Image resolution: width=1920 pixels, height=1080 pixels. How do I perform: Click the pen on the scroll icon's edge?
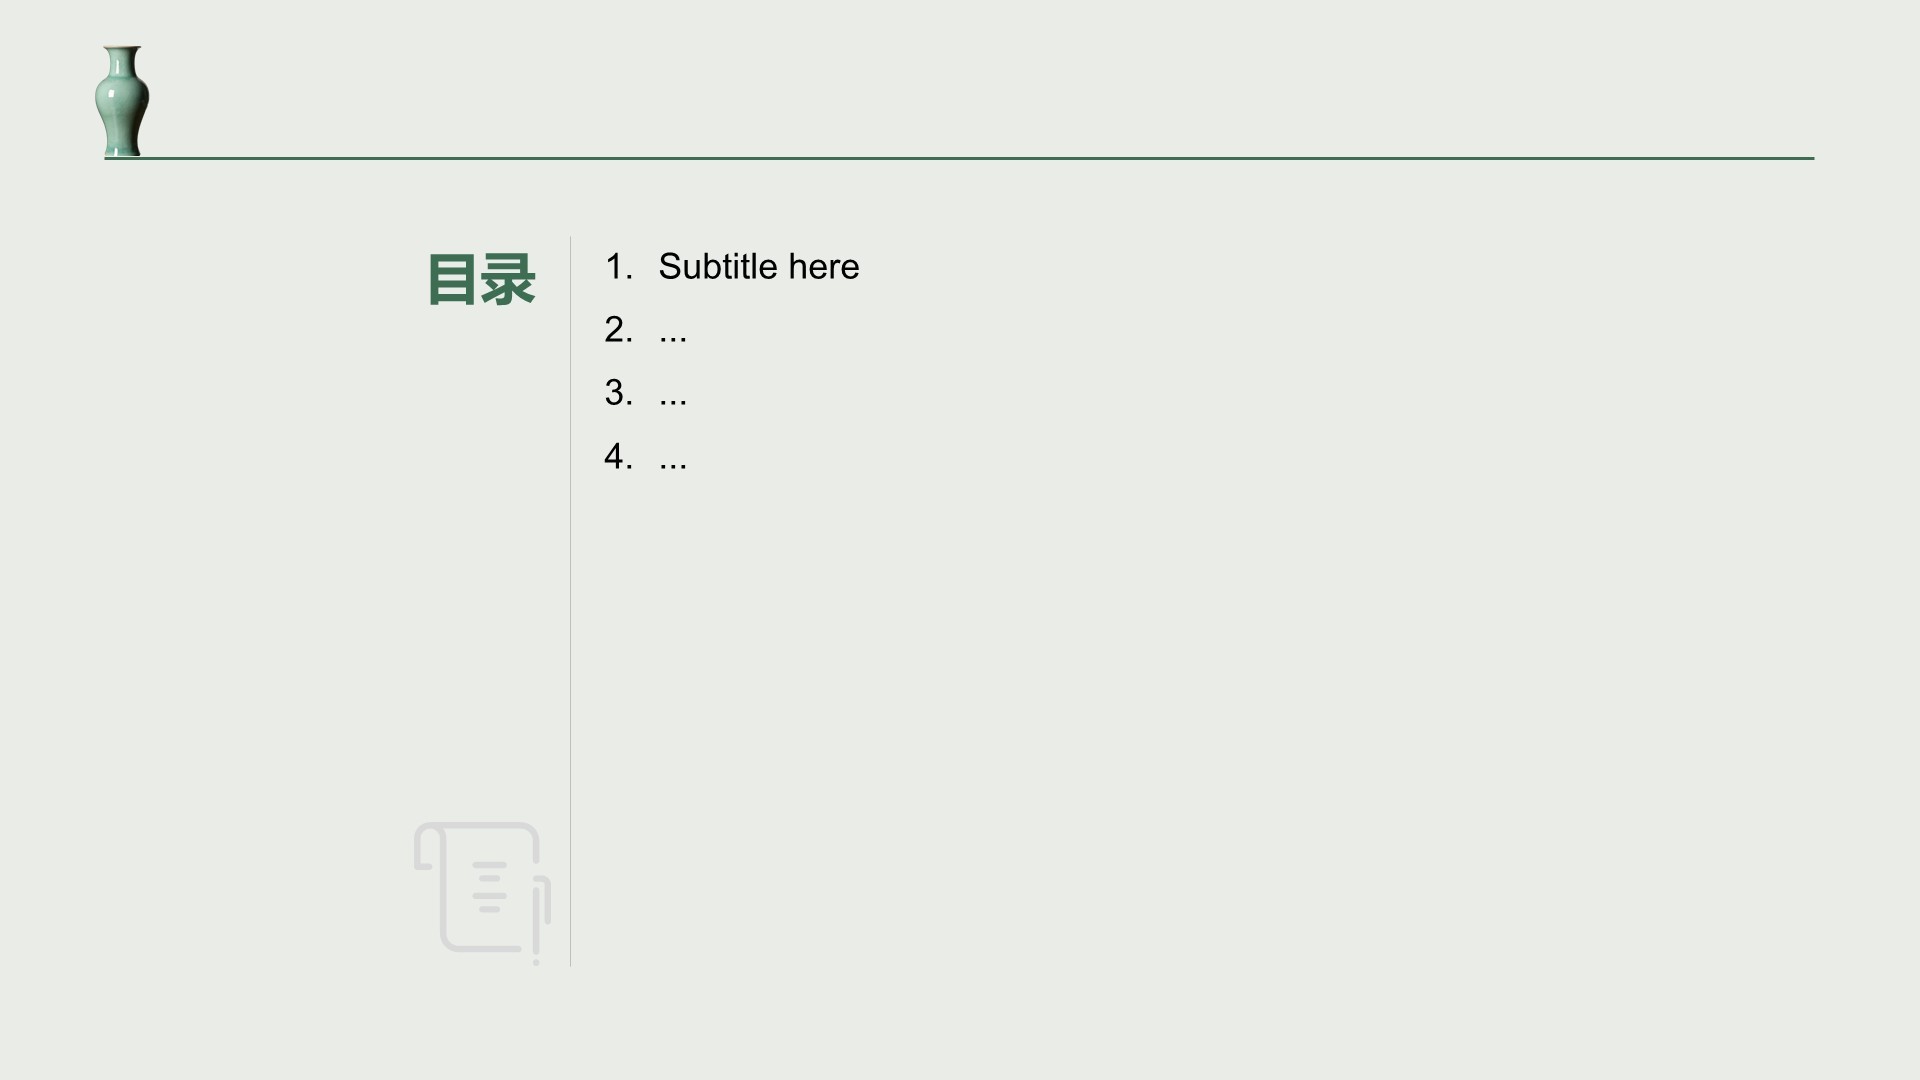(541, 922)
